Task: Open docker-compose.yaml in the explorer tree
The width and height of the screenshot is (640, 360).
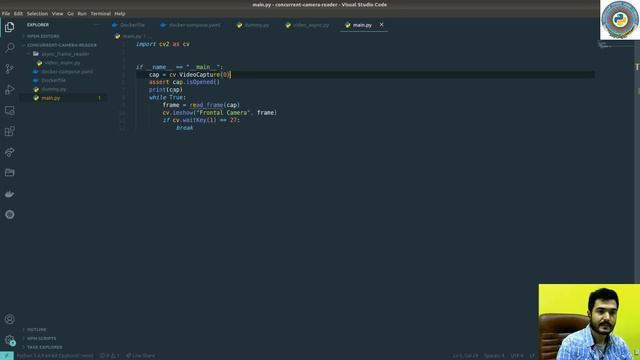Action: point(63,71)
